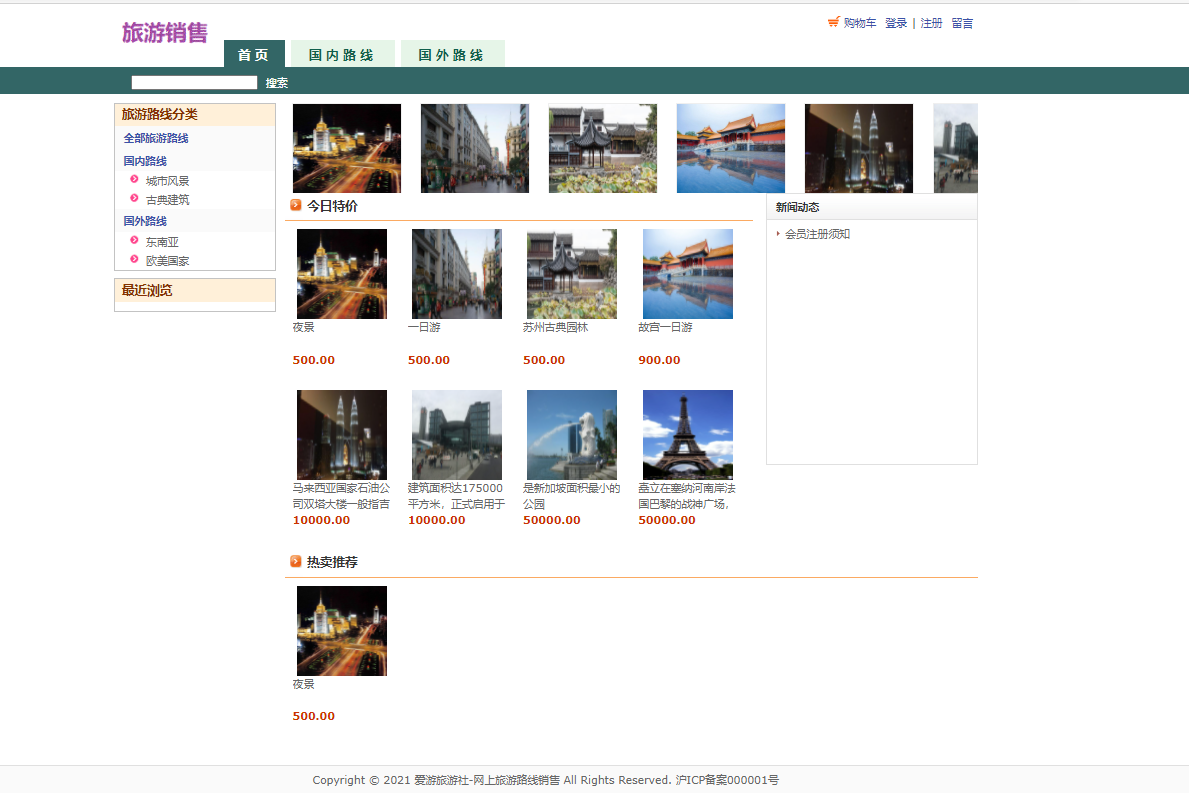Click the pink arrow icon next to 东南亚
The width and height of the screenshot is (1189, 805).
click(133, 241)
